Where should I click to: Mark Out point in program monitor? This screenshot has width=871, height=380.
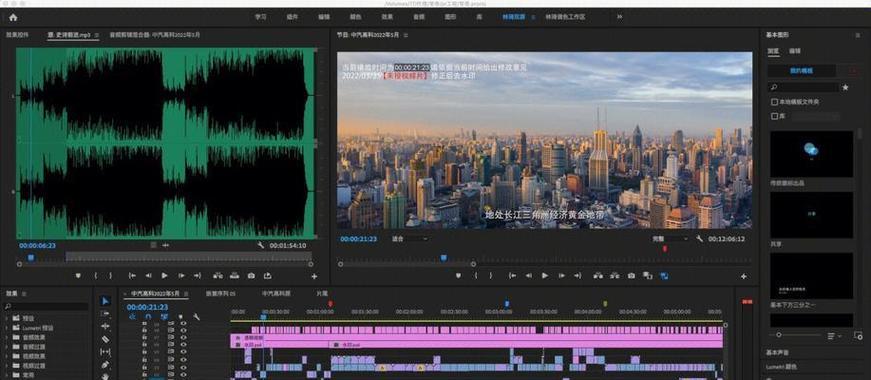[490, 276]
